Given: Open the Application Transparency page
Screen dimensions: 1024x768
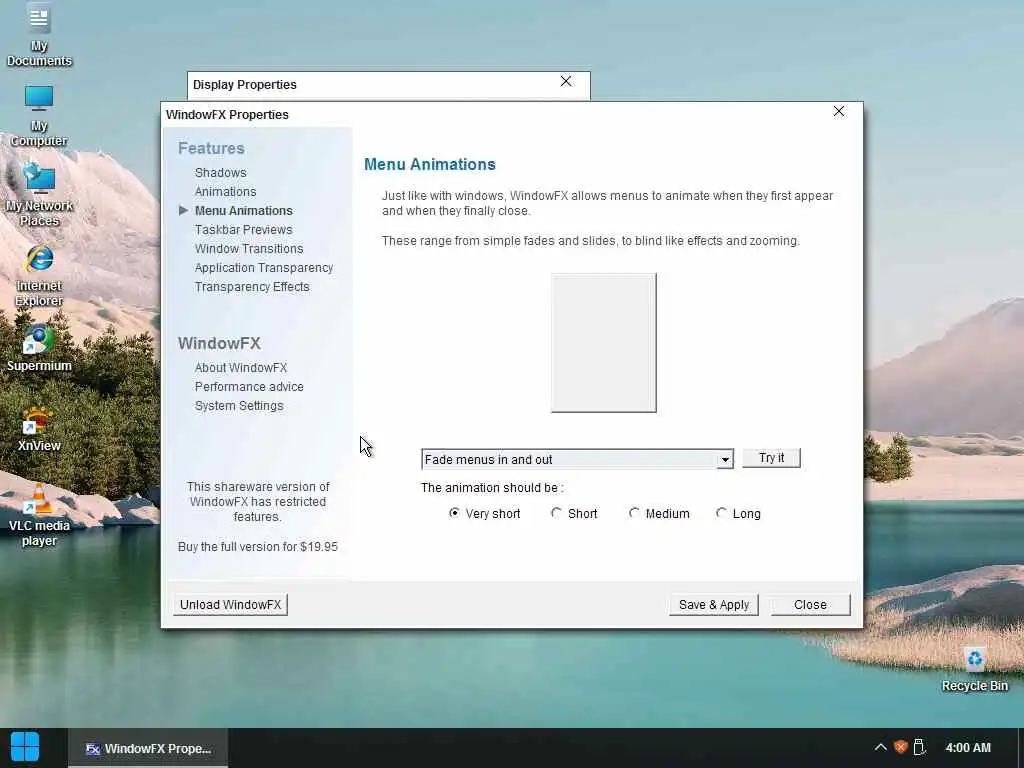Looking at the screenshot, I should pyautogui.click(x=264, y=267).
